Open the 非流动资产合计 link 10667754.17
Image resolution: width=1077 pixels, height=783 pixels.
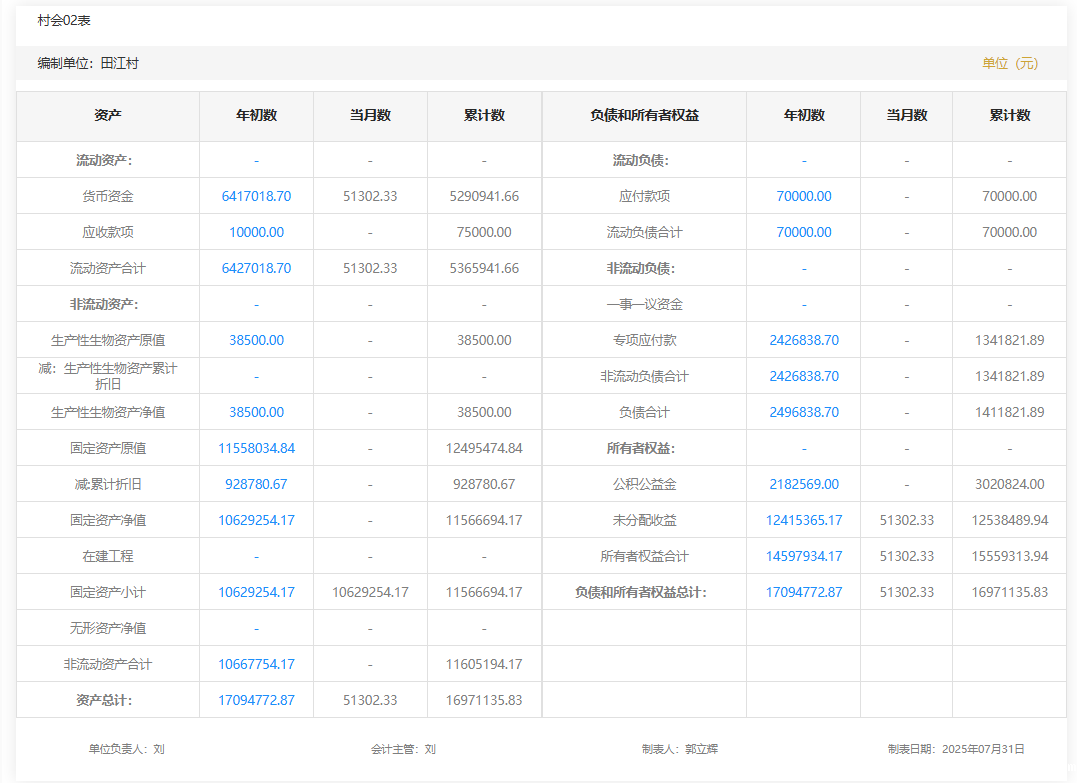[256, 664]
